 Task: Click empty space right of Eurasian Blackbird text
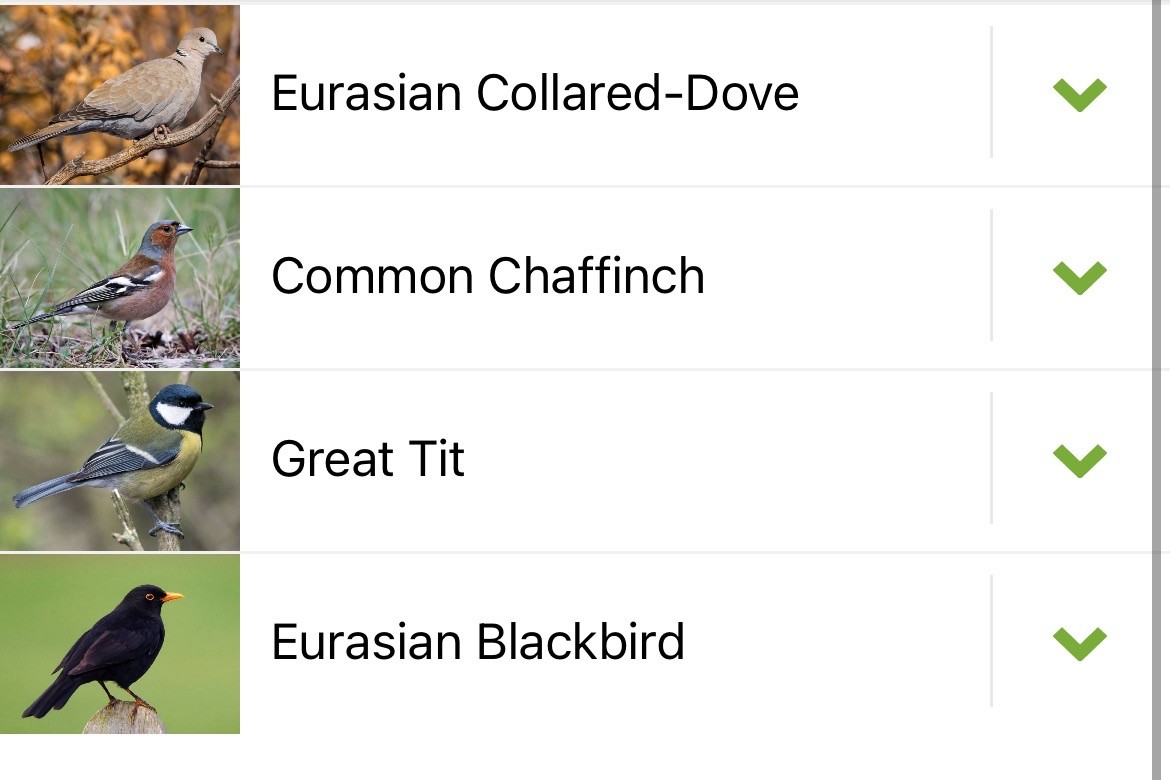[836, 643]
